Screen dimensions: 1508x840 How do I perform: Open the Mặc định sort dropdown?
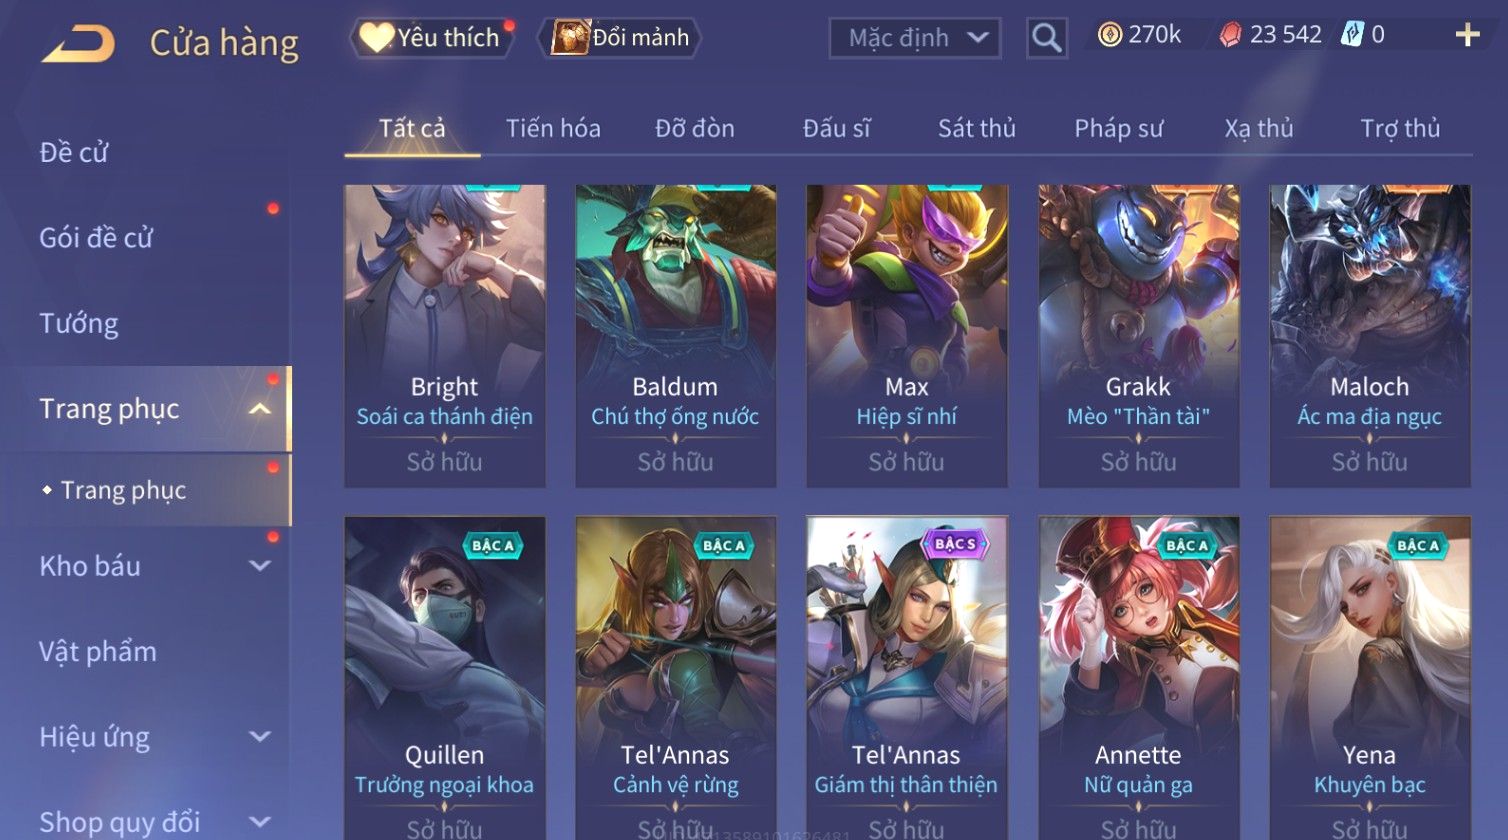point(915,38)
